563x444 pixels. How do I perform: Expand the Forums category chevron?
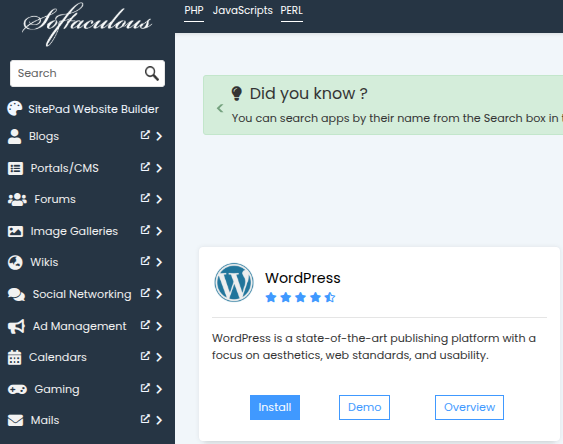click(x=159, y=200)
